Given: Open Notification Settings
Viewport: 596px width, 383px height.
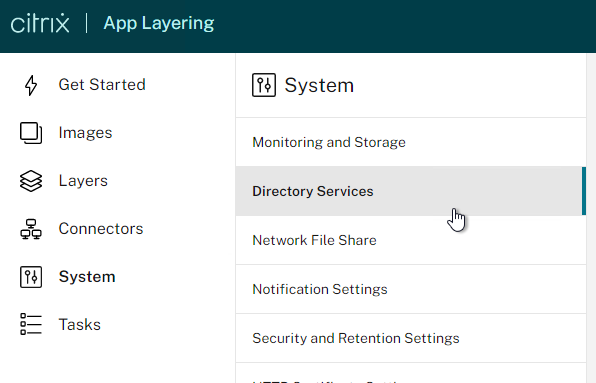Looking at the screenshot, I should click(411, 289).
